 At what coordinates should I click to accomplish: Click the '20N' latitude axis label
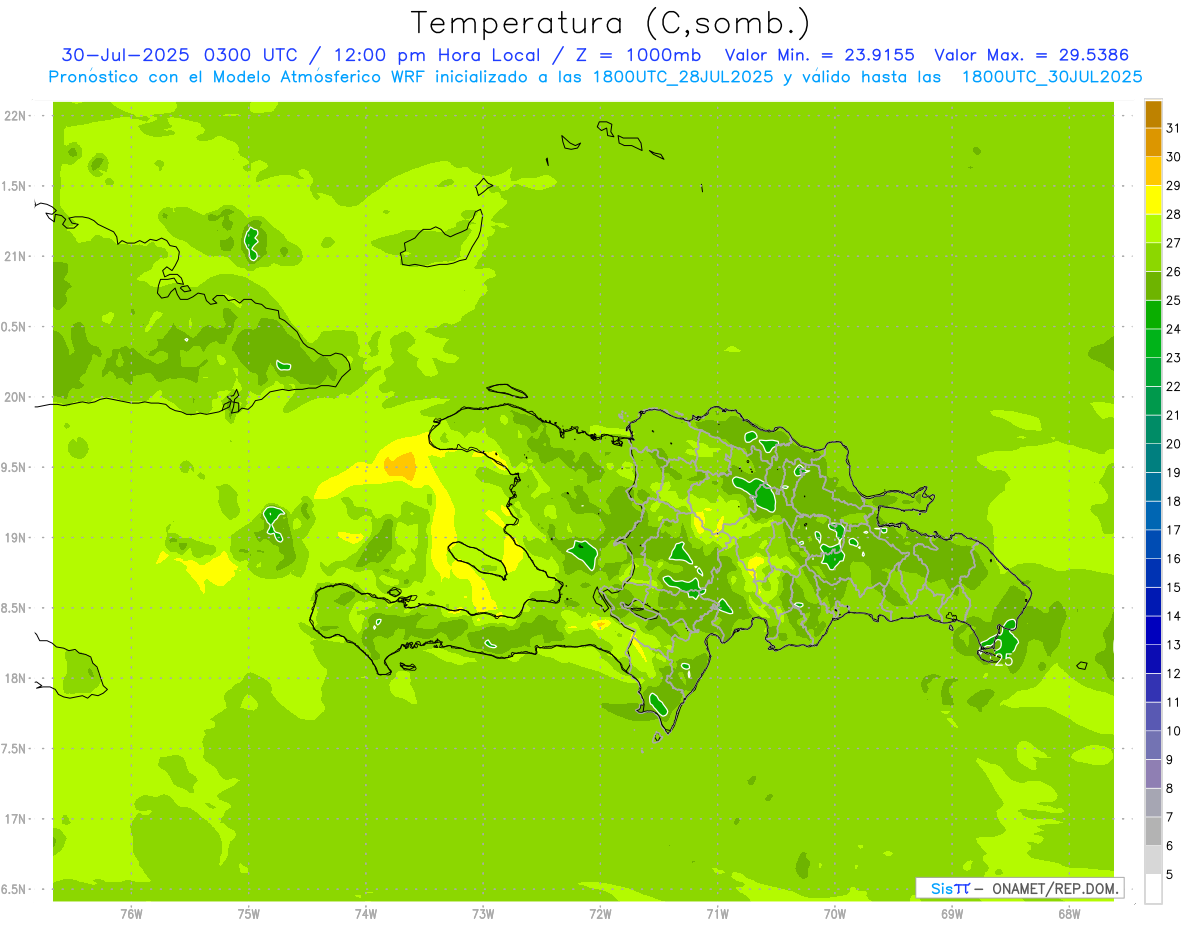pyautogui.click(x=15, y=397)
